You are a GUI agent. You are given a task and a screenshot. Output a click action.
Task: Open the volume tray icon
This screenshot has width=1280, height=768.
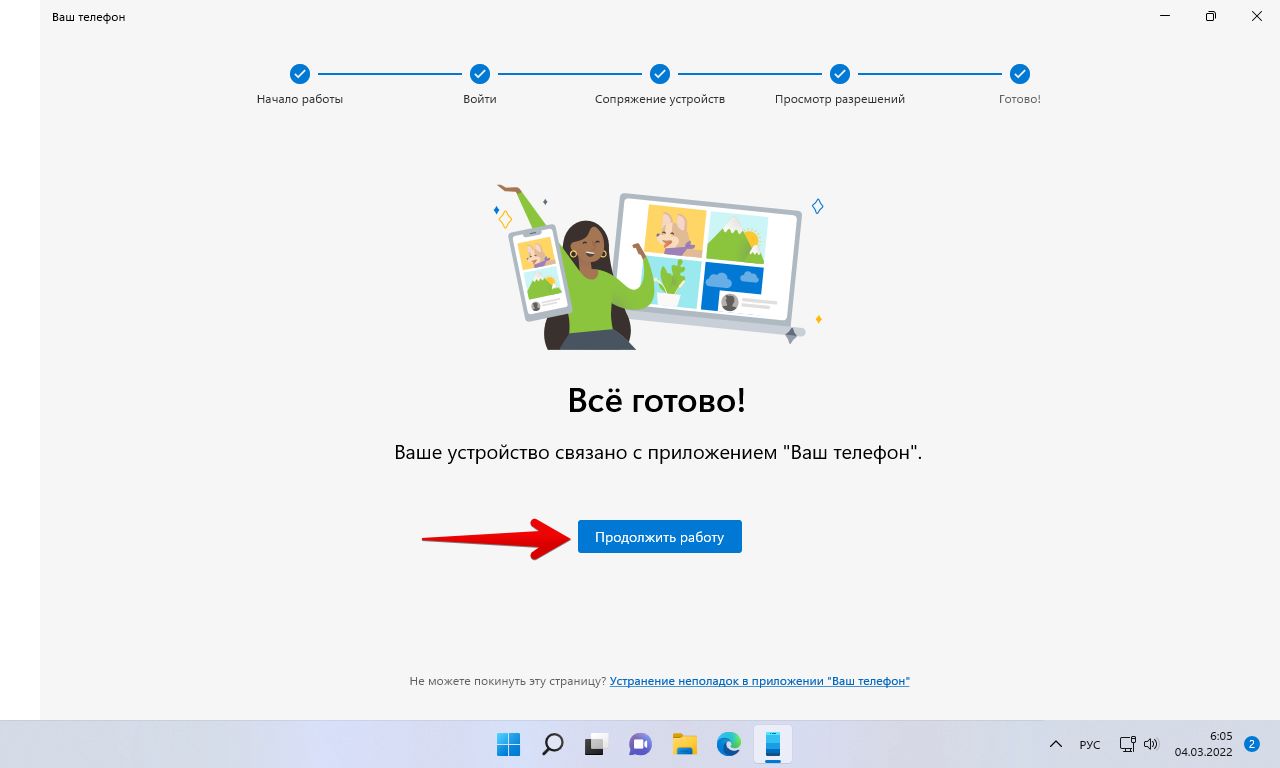point(1151,744)
